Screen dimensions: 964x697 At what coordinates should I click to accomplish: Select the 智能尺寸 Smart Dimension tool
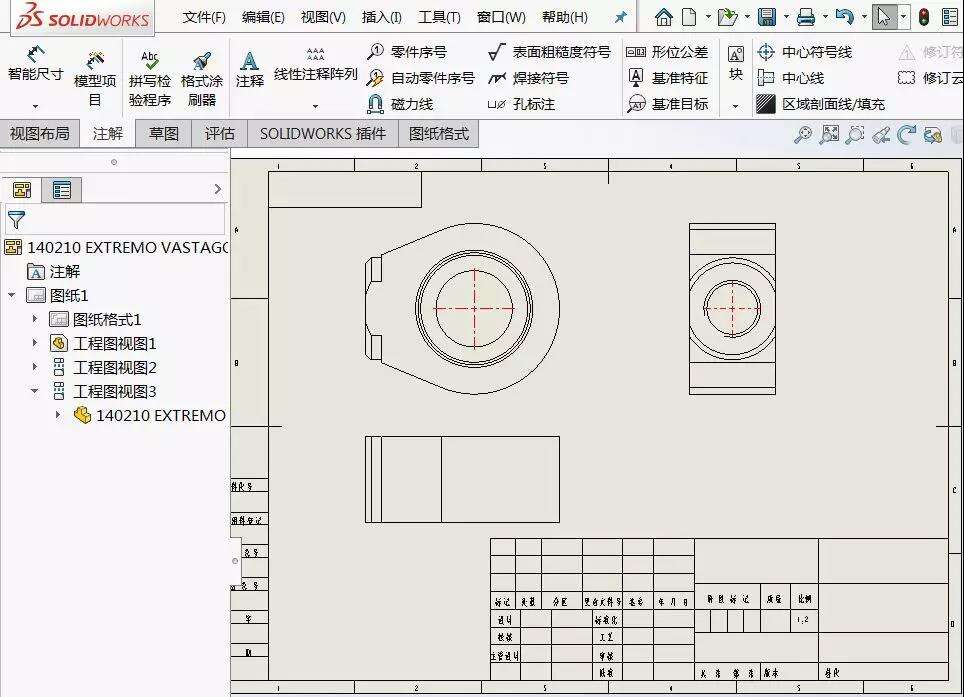(33, 60)
